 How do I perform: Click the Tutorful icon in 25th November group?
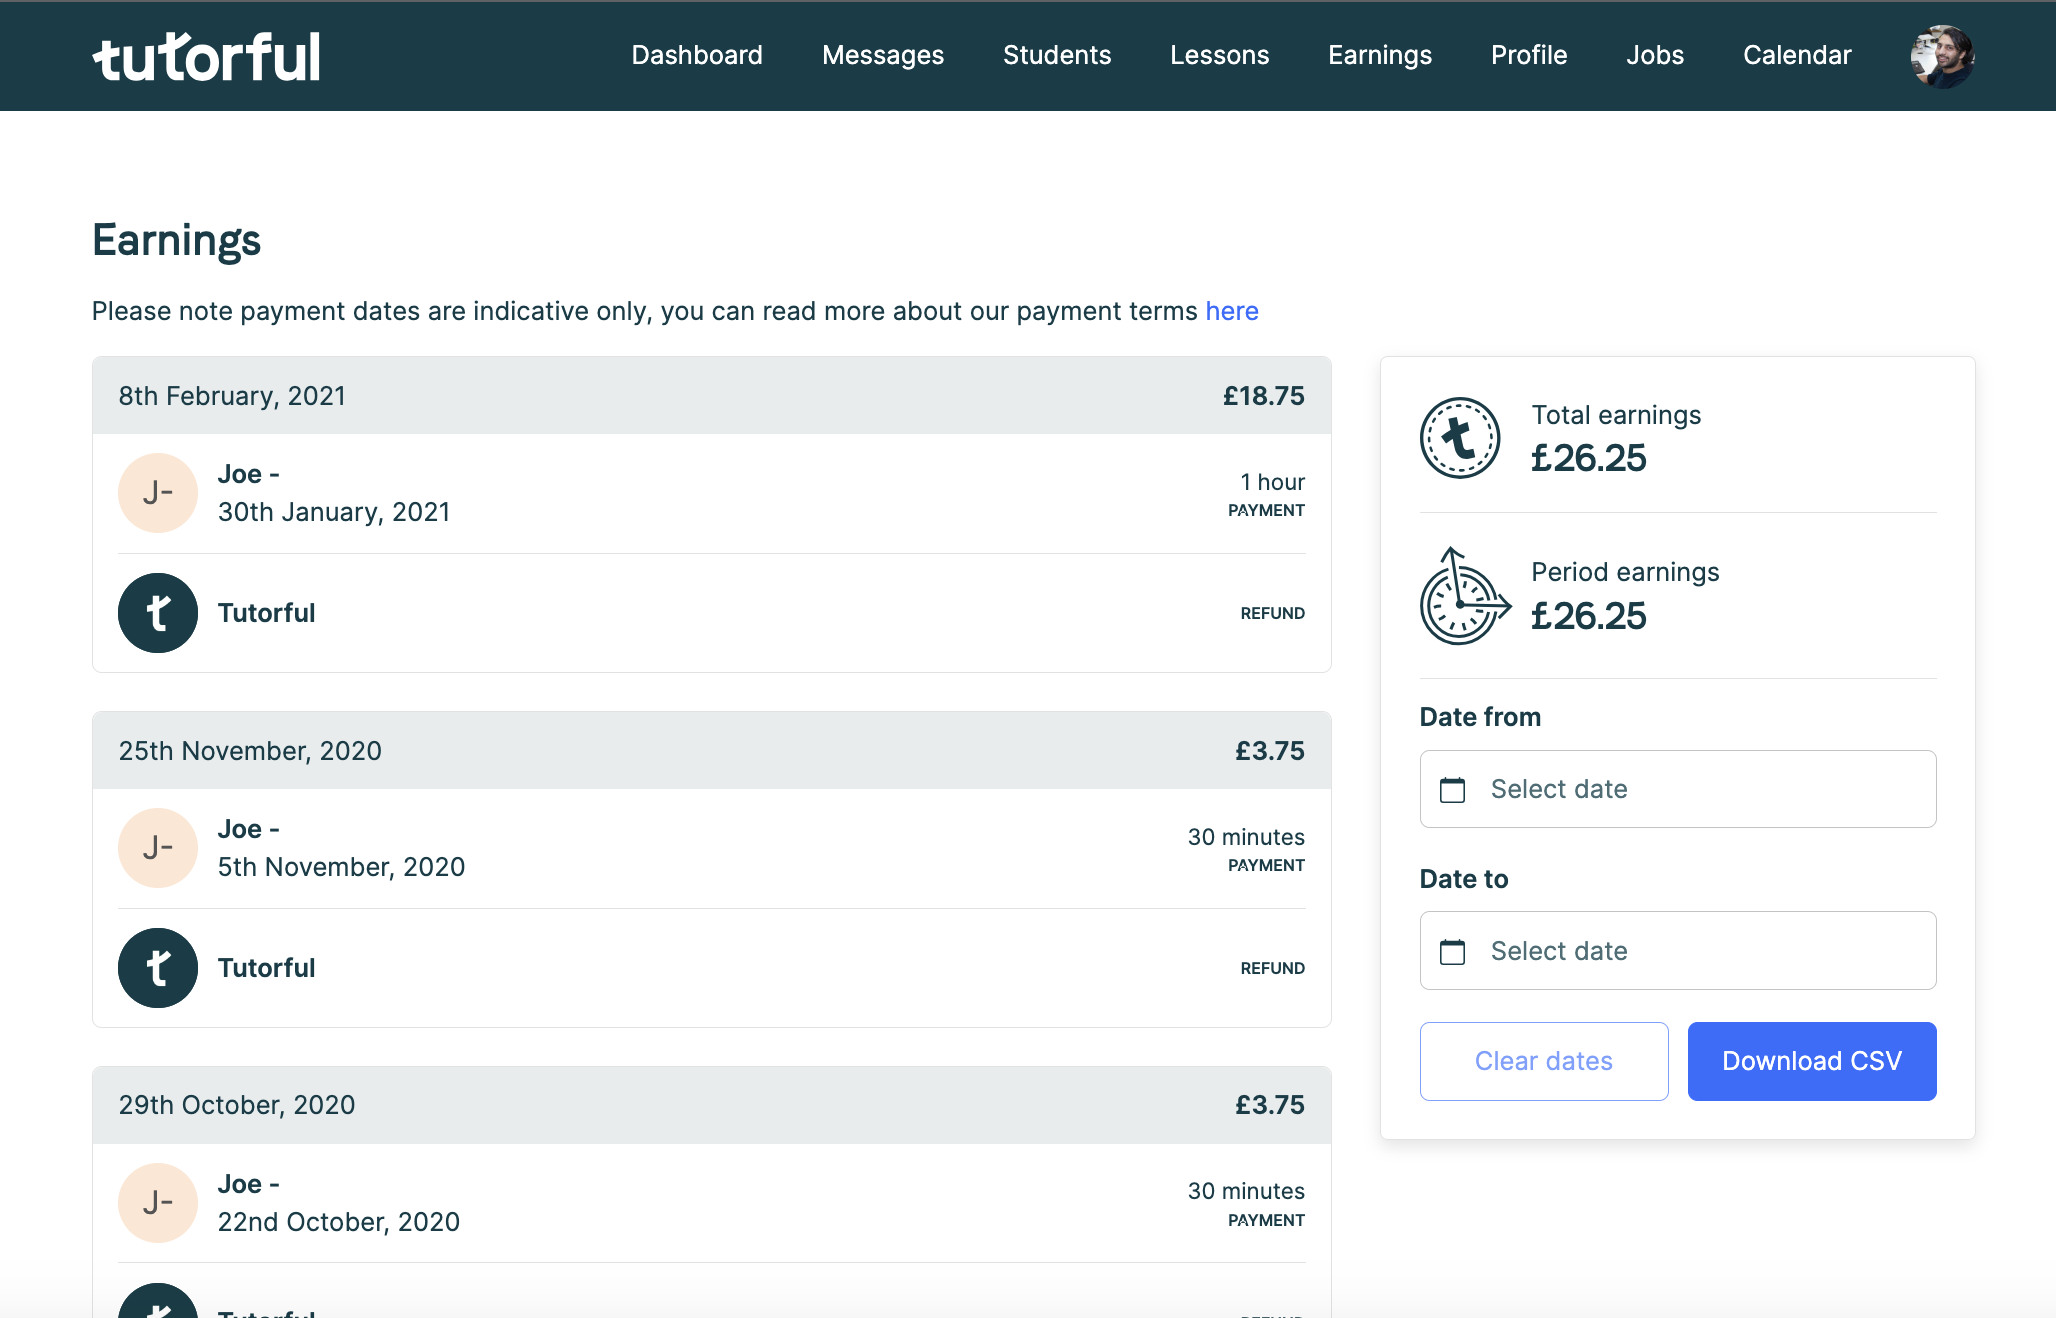pyautogui.click(x=158, y=968)
